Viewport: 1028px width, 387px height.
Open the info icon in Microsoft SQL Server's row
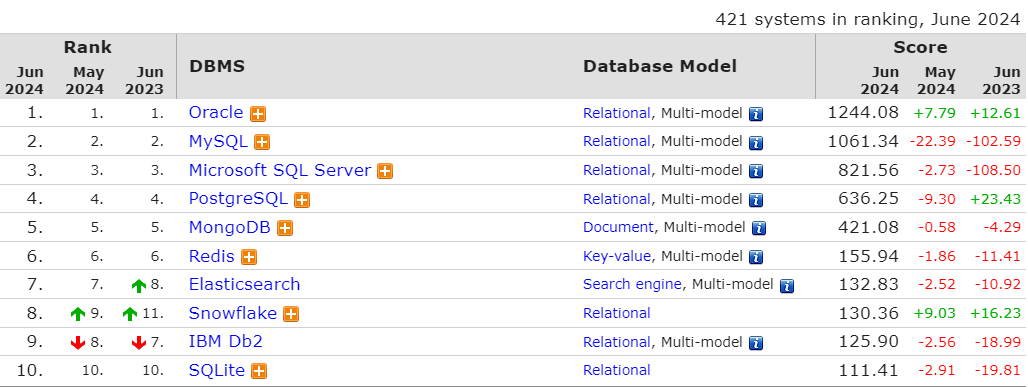pos(756,171)
